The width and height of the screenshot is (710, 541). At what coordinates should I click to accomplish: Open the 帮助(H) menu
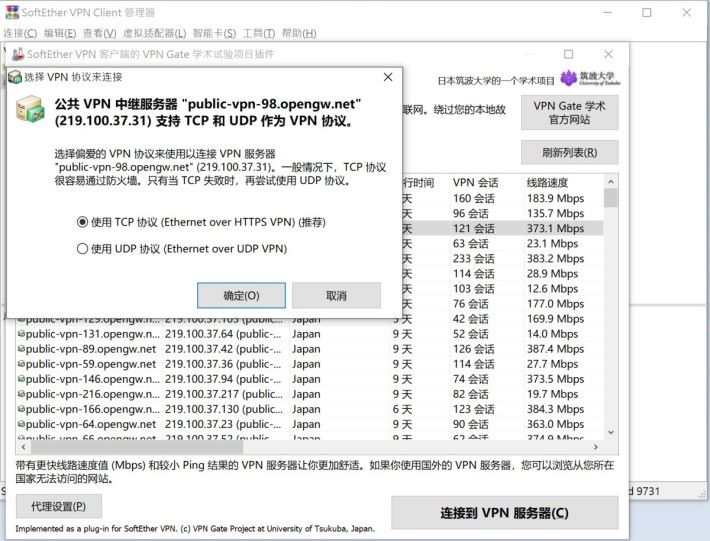point(299,33)
